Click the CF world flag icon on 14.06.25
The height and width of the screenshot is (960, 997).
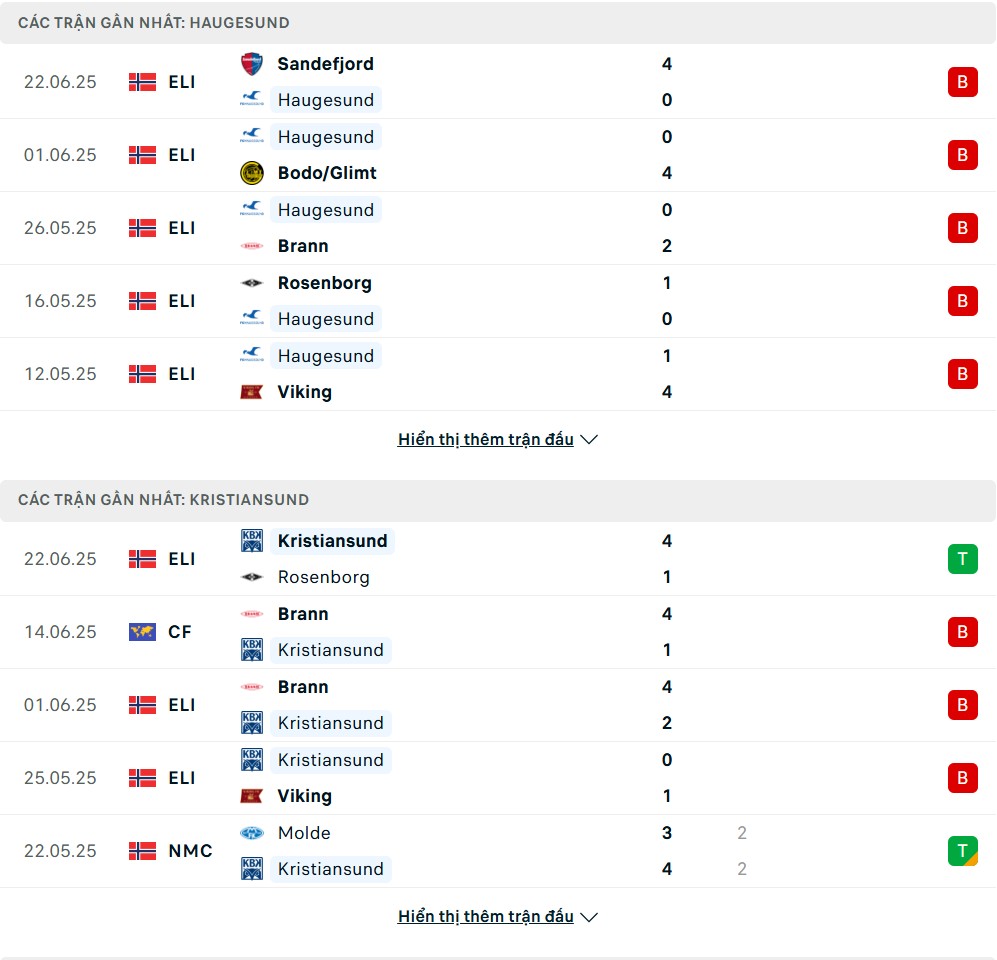[x=142, y=632]
